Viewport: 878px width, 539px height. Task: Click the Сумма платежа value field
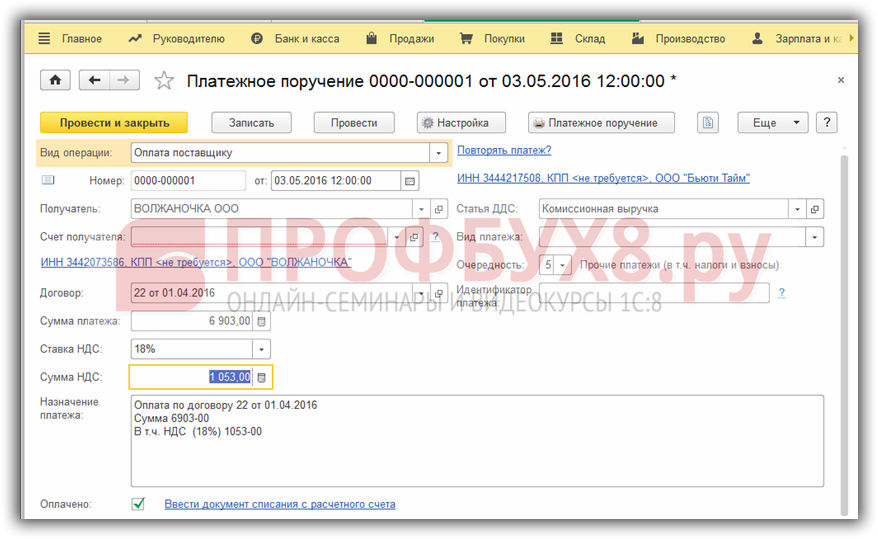[192, 321]
